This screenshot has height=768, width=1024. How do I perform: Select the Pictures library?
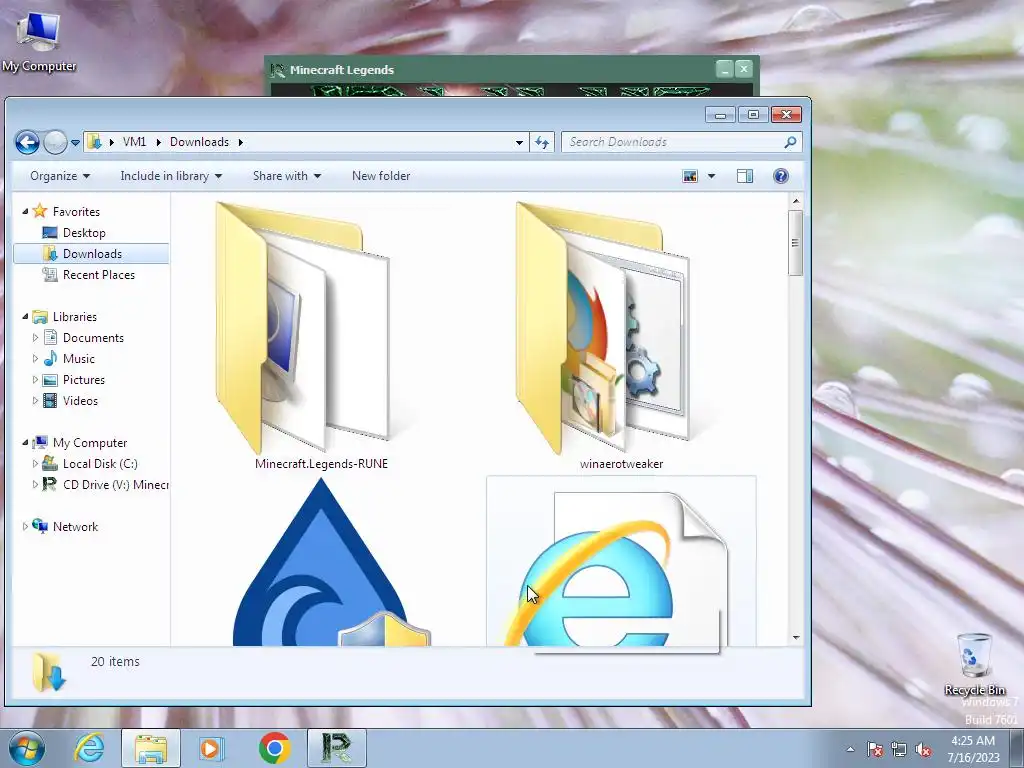(84, 379)
